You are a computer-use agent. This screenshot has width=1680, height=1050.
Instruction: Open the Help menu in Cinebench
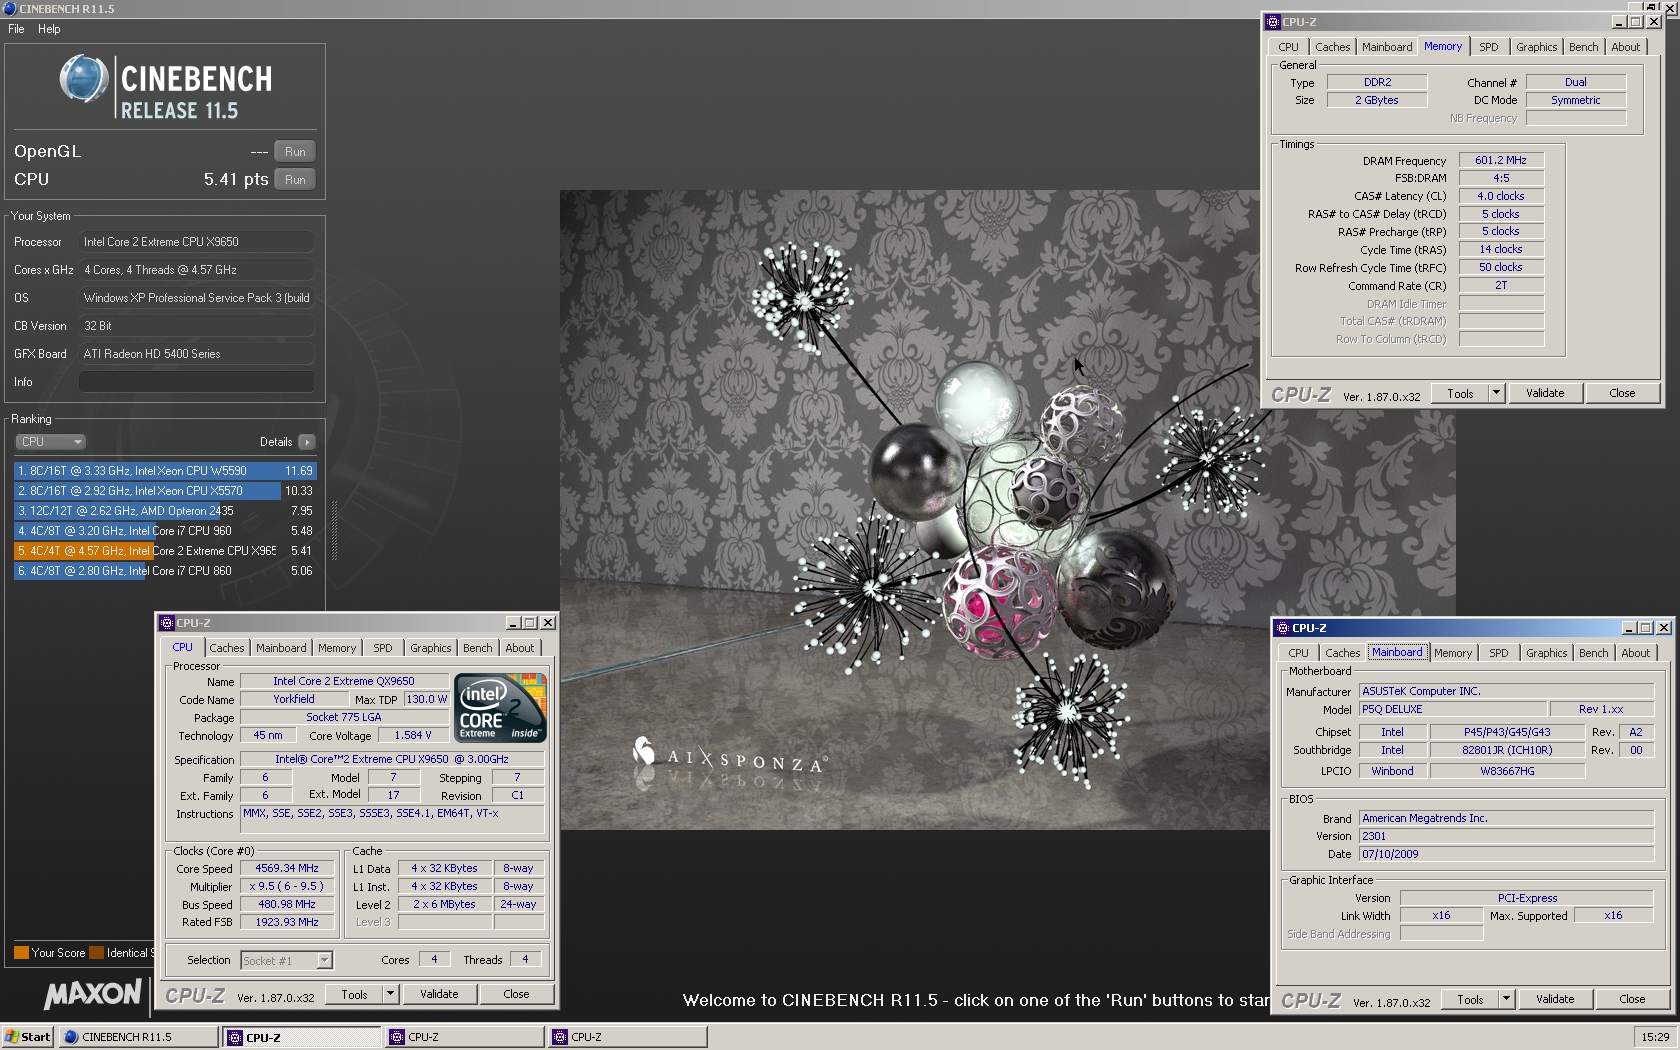[49, 29]
